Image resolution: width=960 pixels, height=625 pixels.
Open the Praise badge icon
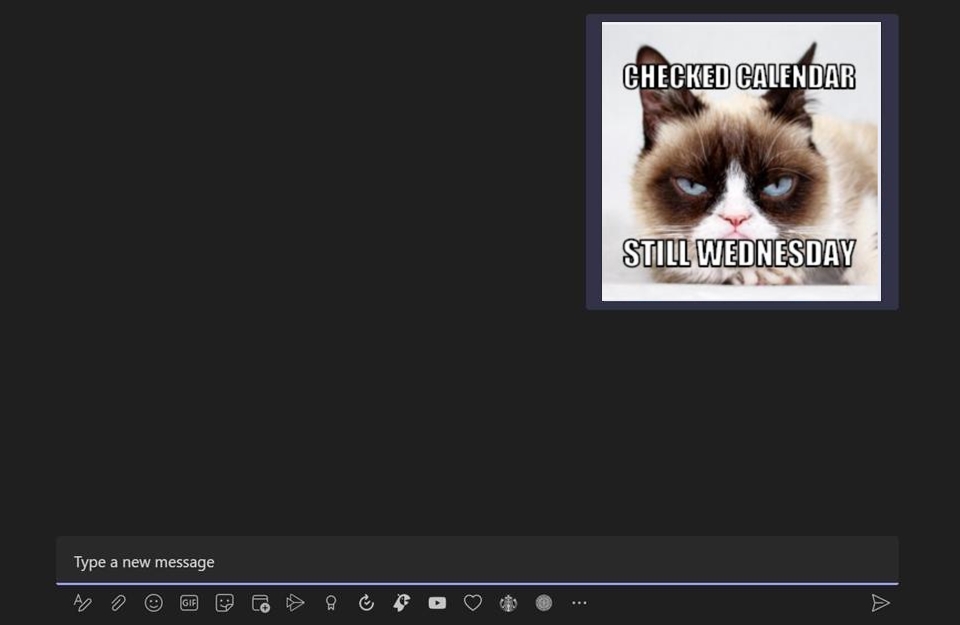coord(331,603)
